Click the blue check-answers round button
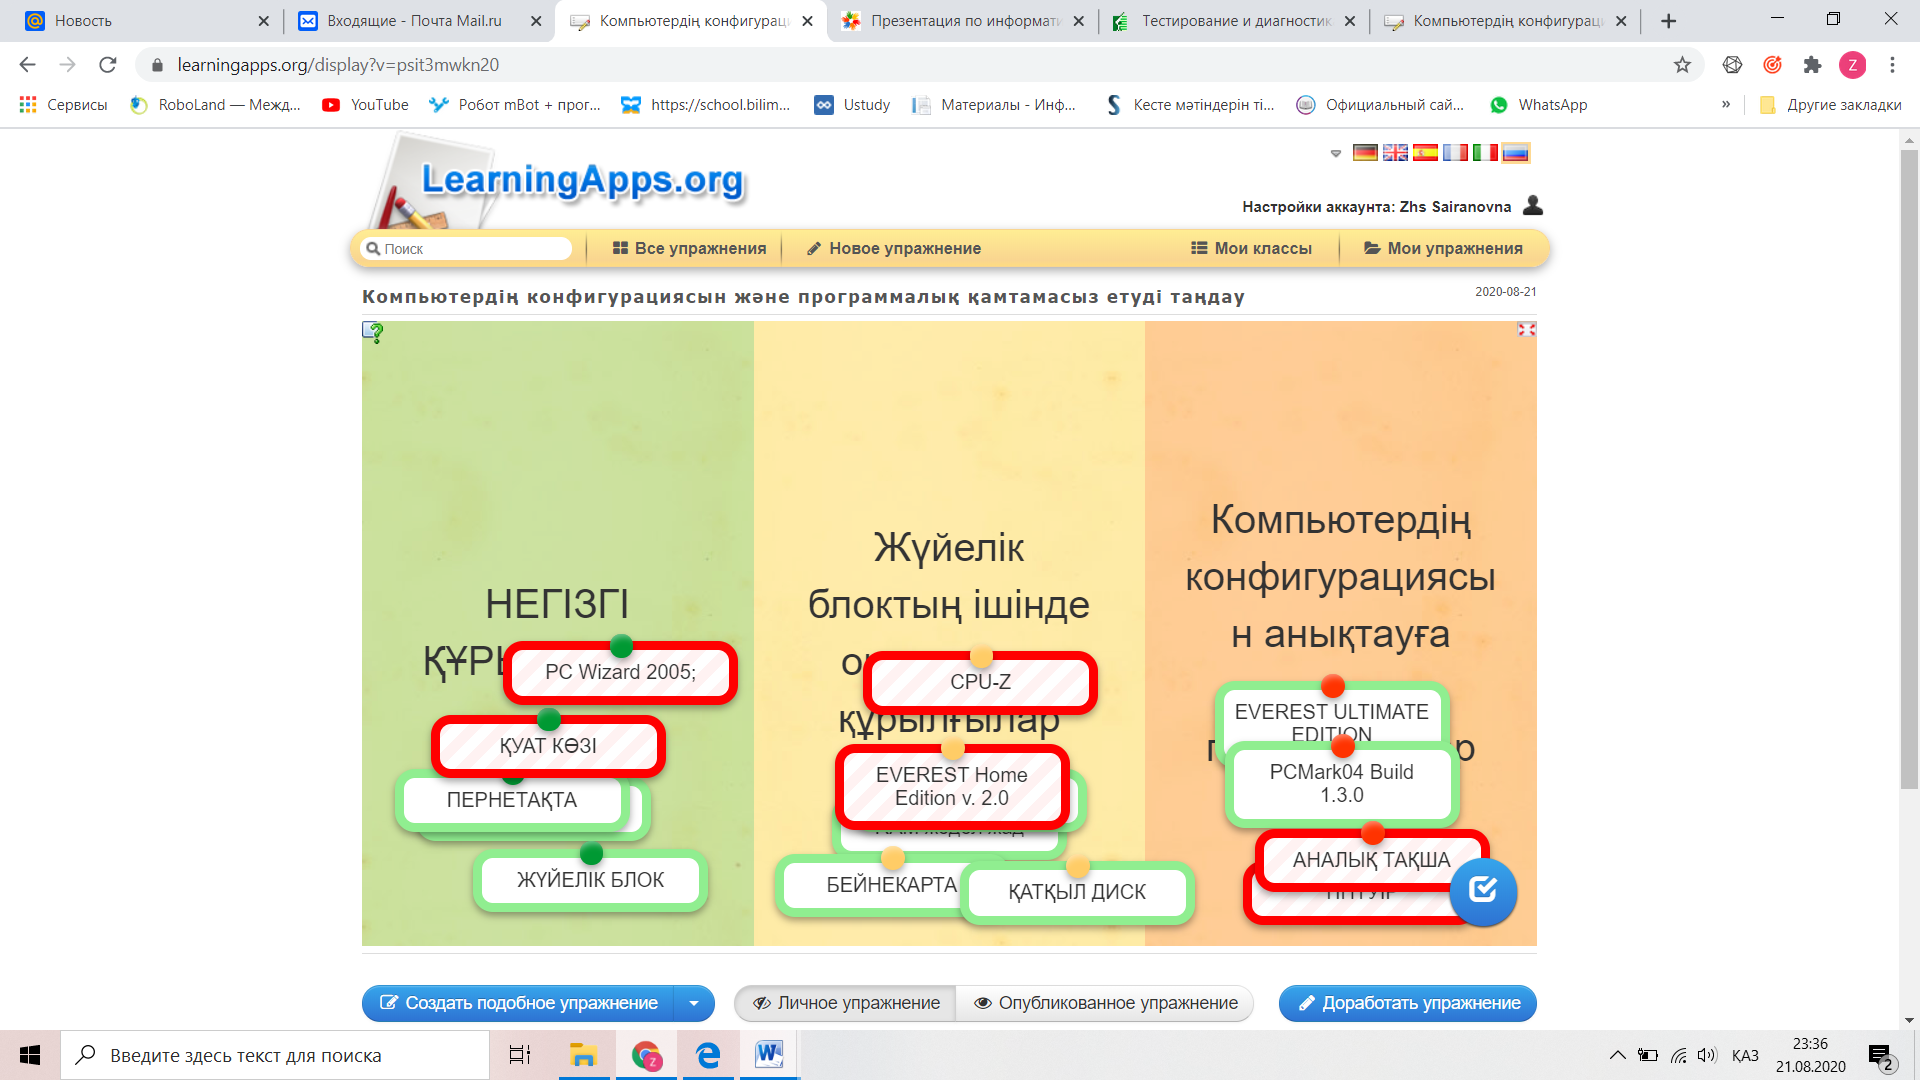Image resolution: width=1920 pixels, height=1080 pixels. tap(1483, 891)
